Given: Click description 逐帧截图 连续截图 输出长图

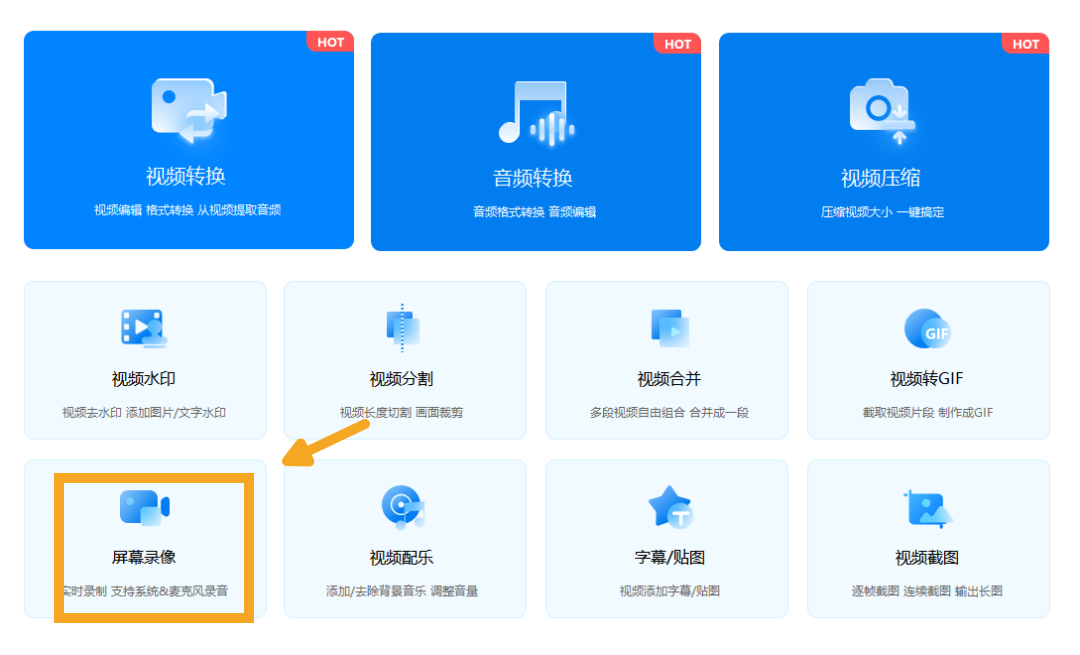Looking at the screenshot, I should 927,591.
